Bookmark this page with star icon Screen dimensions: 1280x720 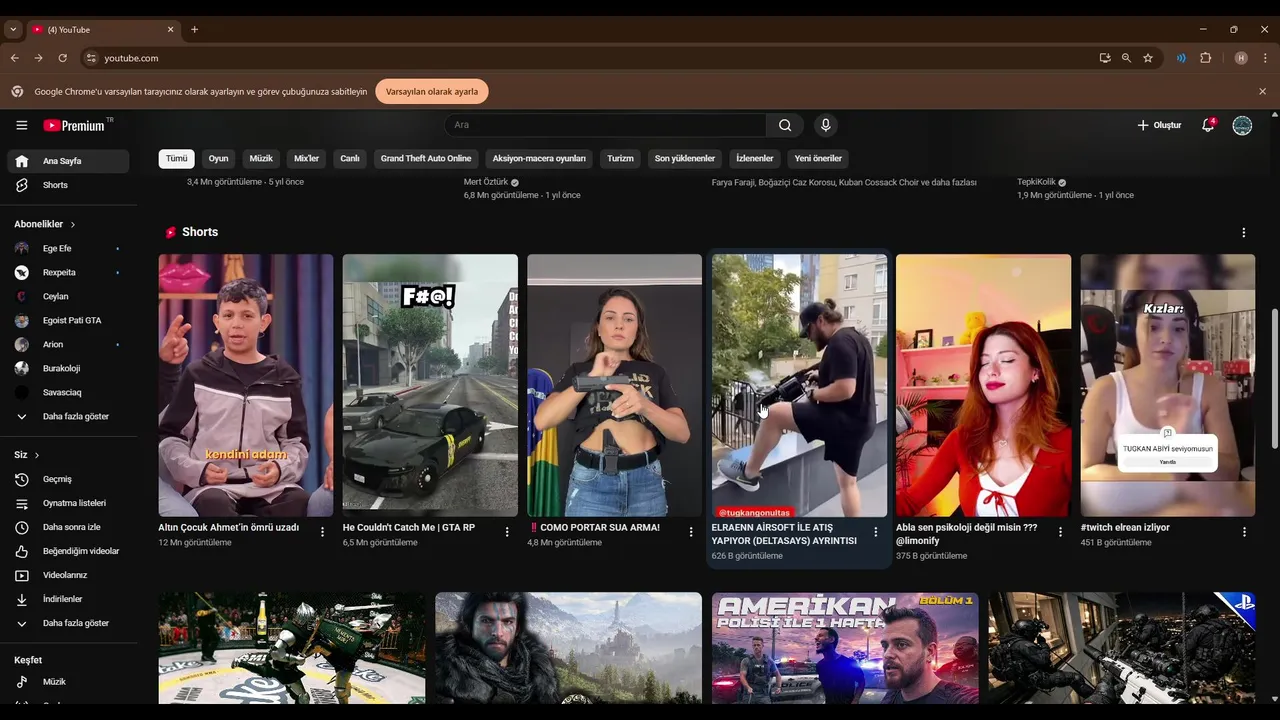click(1148, 58)
